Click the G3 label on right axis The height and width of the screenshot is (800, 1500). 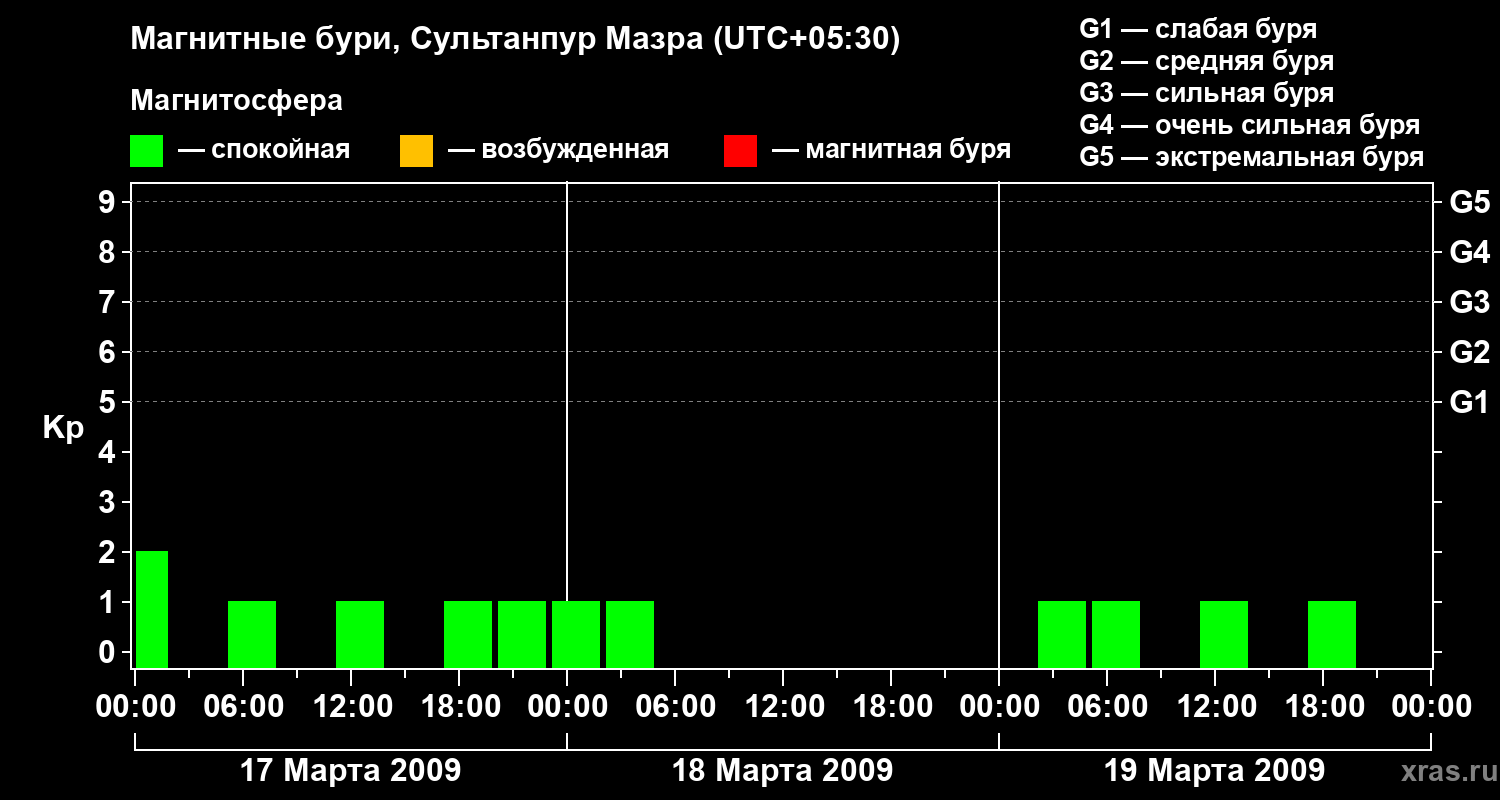point(1469,302)
